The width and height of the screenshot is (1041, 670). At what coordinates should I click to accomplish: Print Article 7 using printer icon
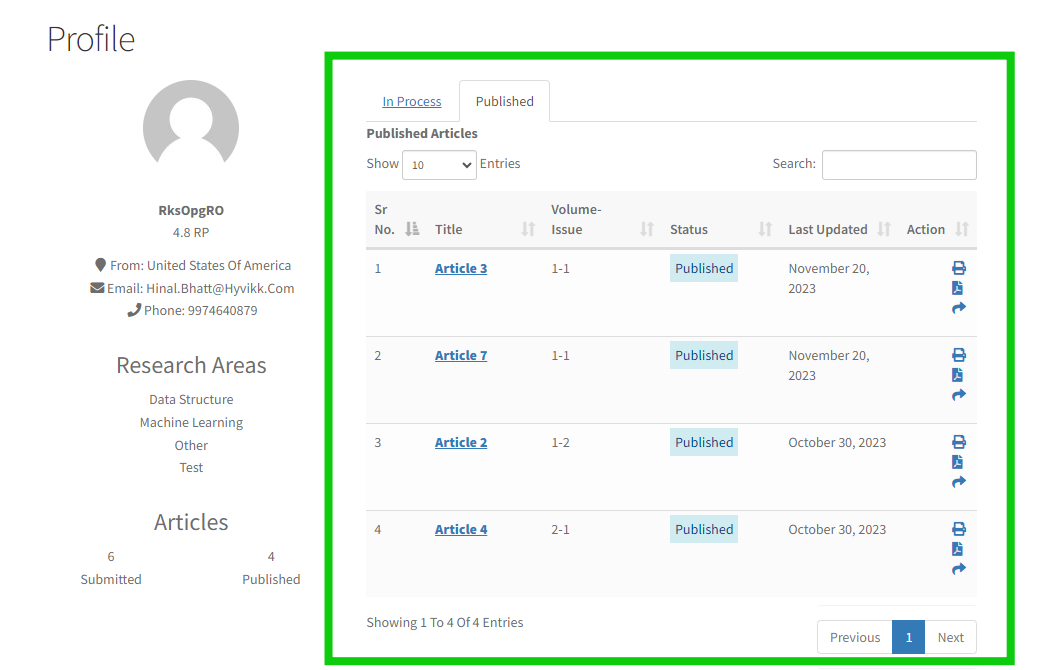(958, 355)
